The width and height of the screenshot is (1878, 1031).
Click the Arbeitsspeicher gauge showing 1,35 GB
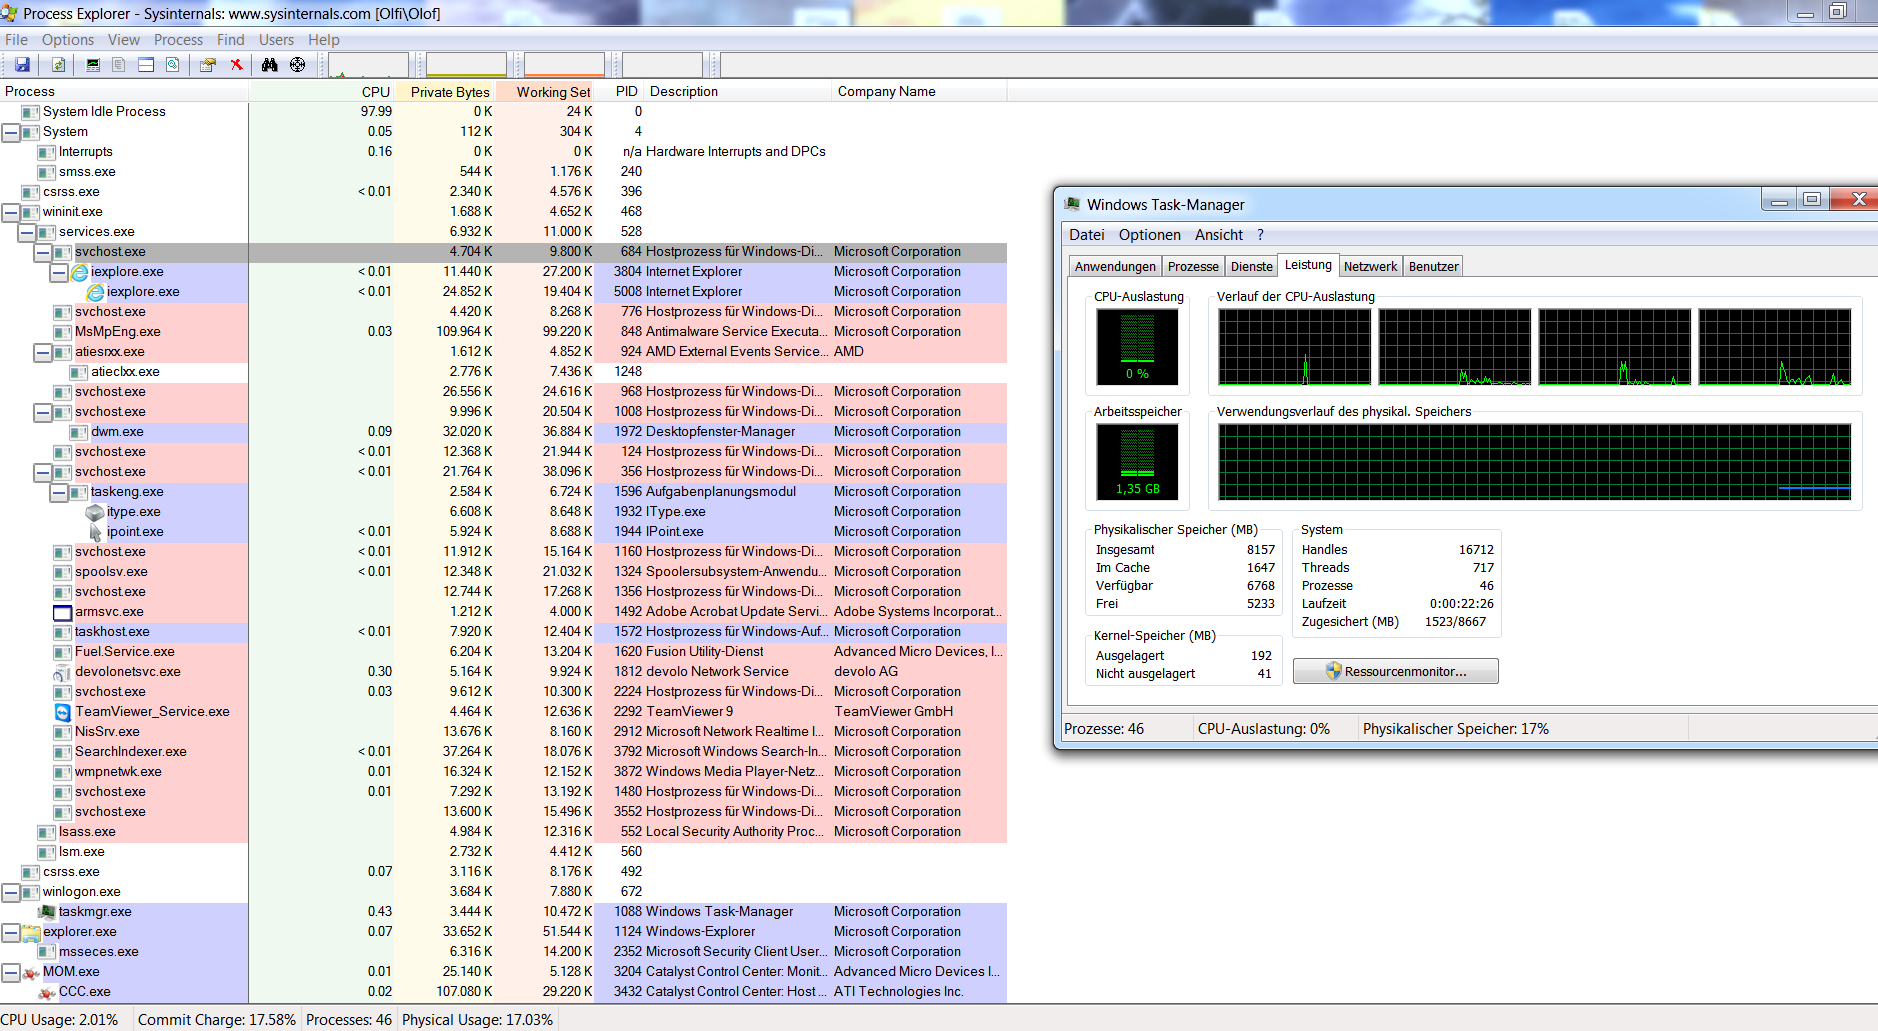[1137, 461]
